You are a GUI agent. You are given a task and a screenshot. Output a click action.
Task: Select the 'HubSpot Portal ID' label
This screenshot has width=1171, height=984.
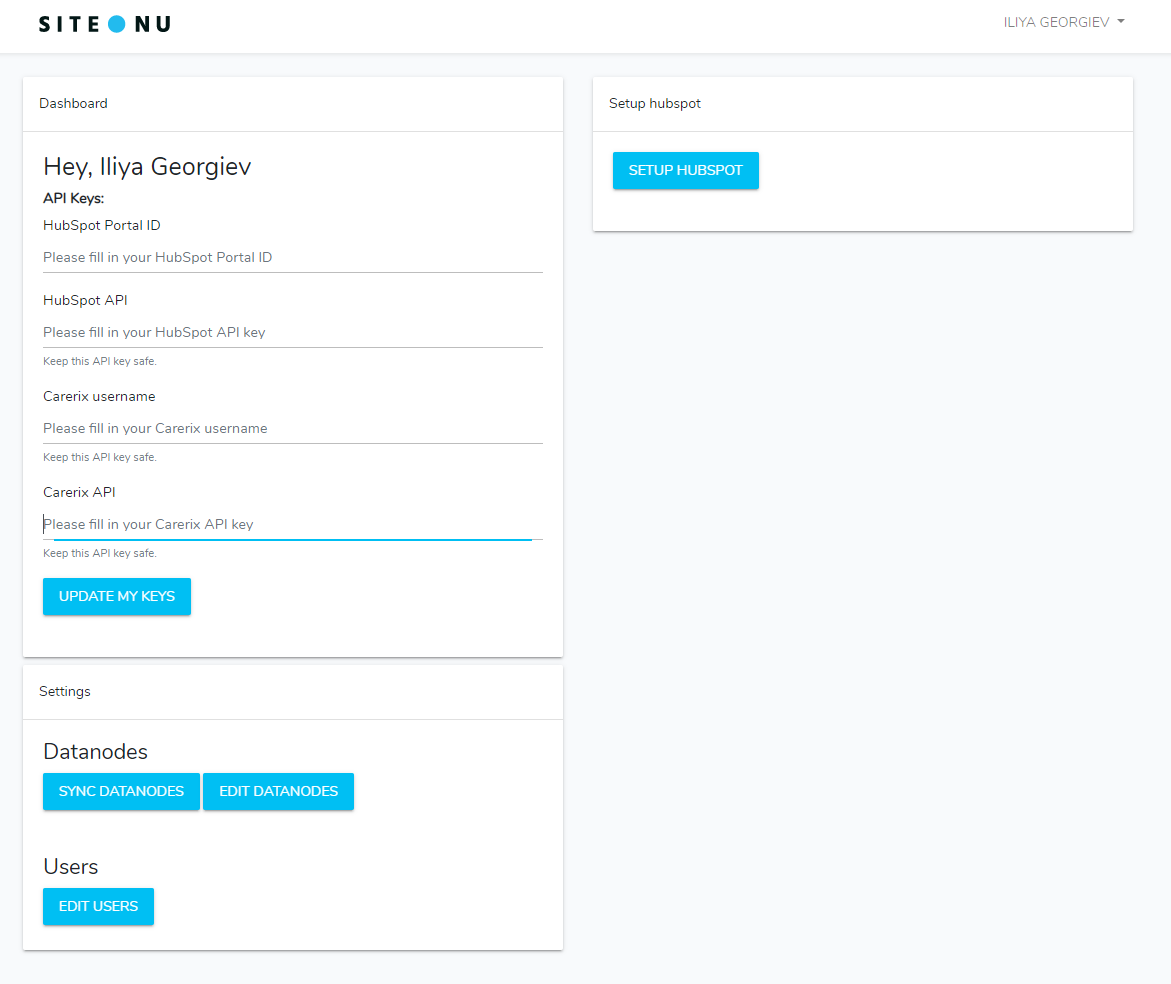click(x=102, y=225)
